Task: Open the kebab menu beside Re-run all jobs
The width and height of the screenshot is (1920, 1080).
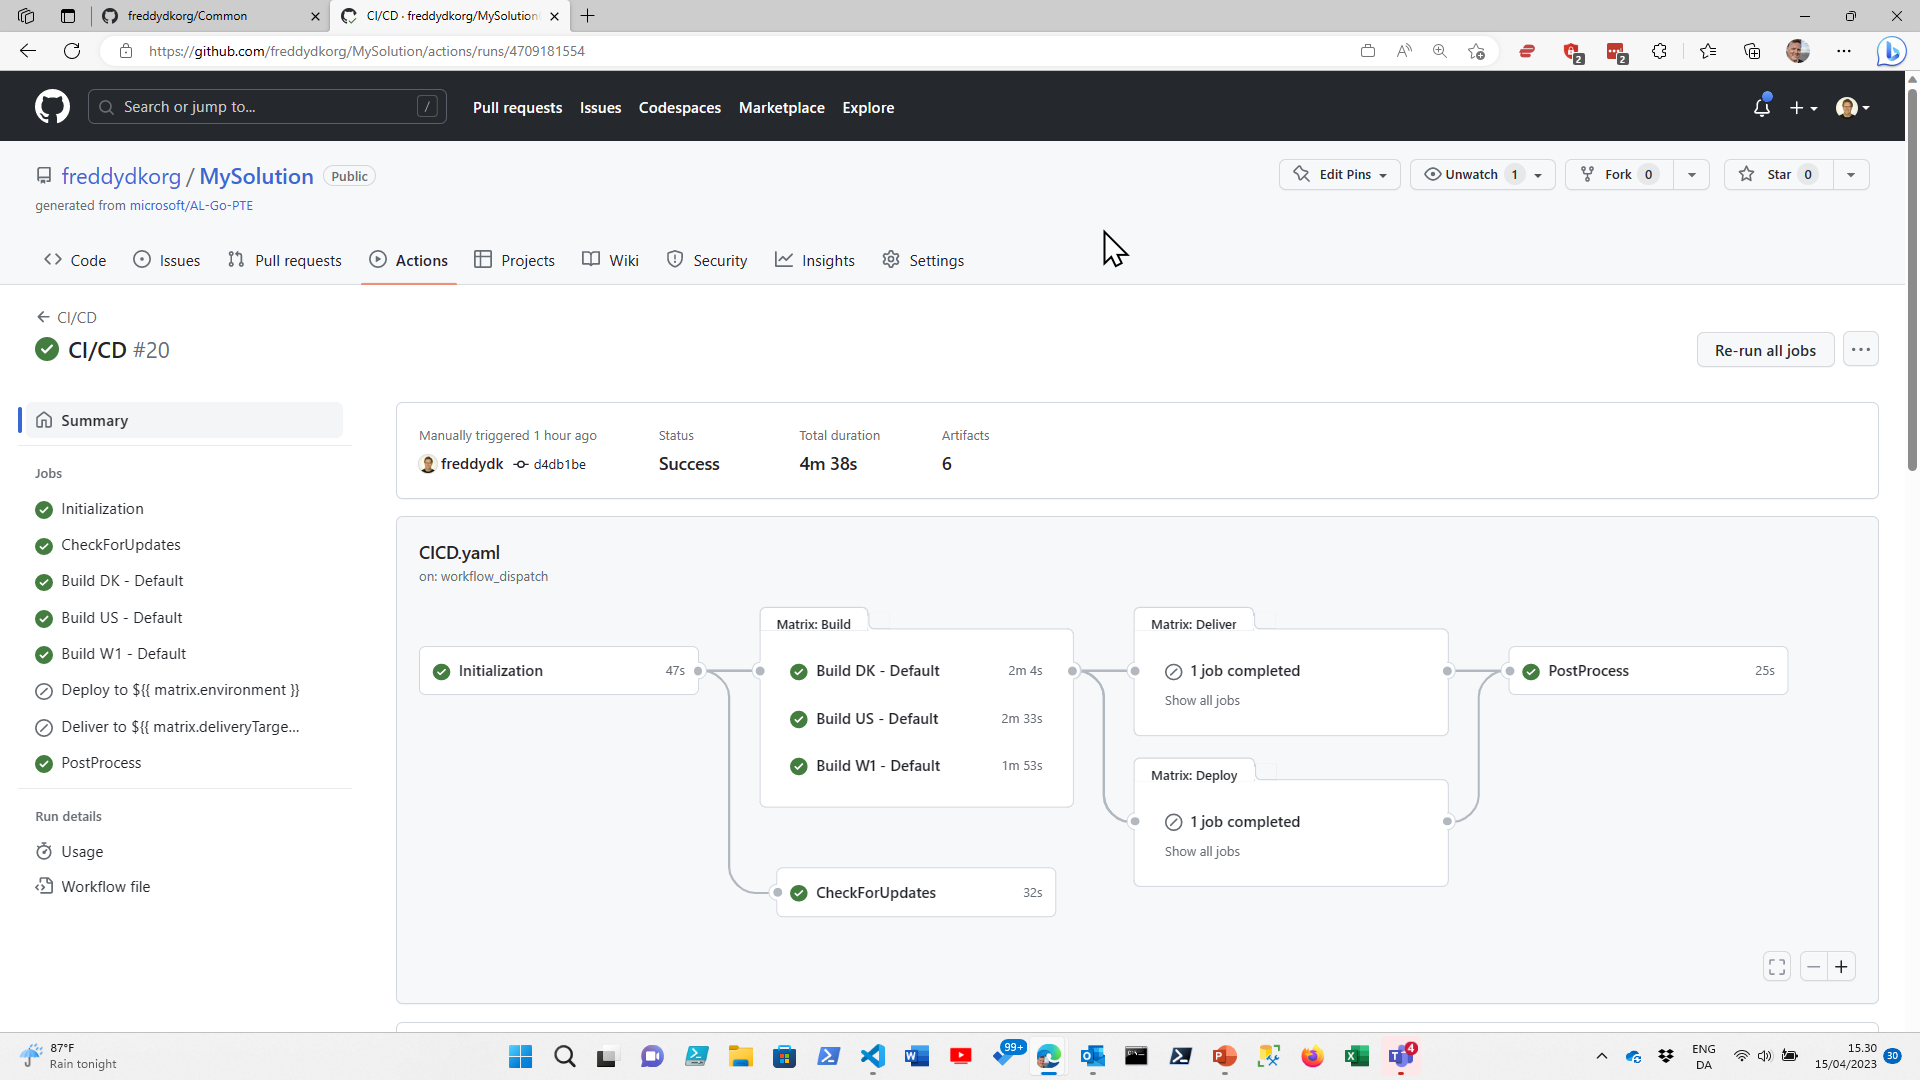Action: tap(1860, 349)
